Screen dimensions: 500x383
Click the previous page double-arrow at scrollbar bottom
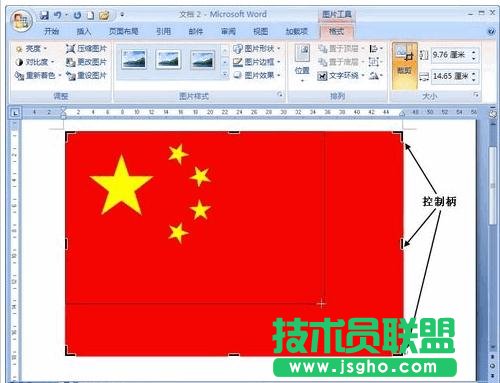(x=493, y=357)
